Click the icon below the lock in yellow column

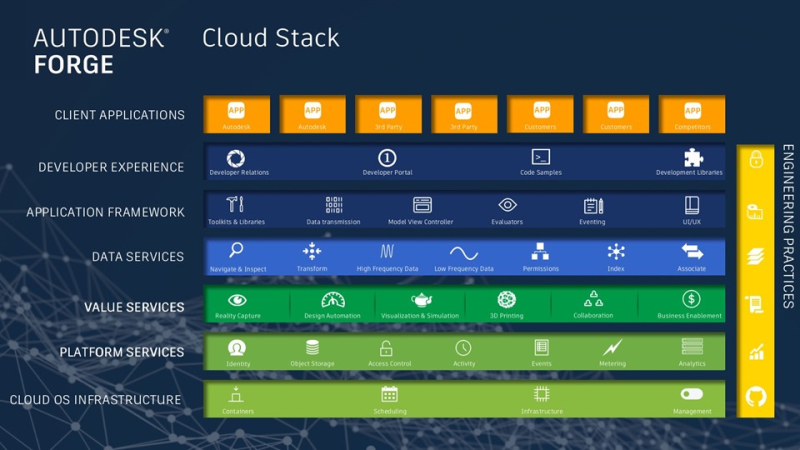tap(755, 211)
